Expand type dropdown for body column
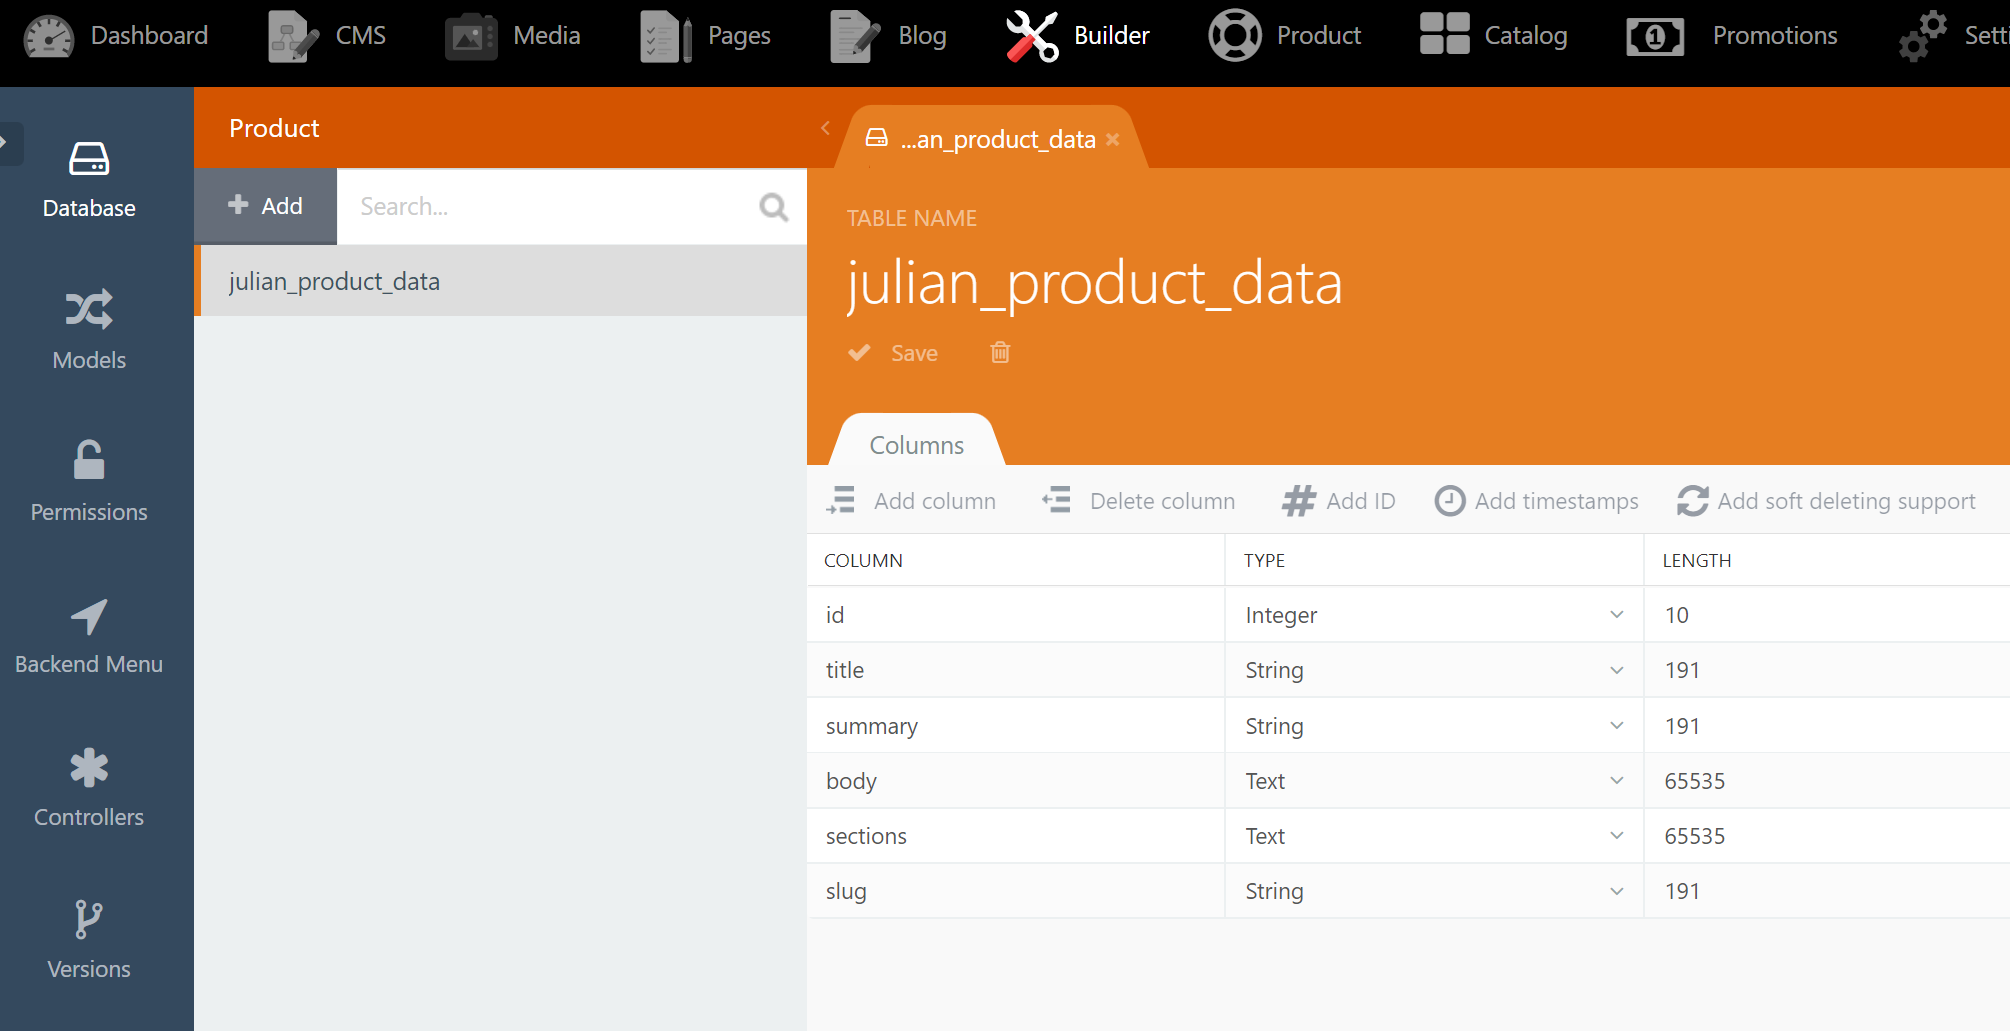The height and width of the screenshot is (1031, 2010). point(1616,781)
